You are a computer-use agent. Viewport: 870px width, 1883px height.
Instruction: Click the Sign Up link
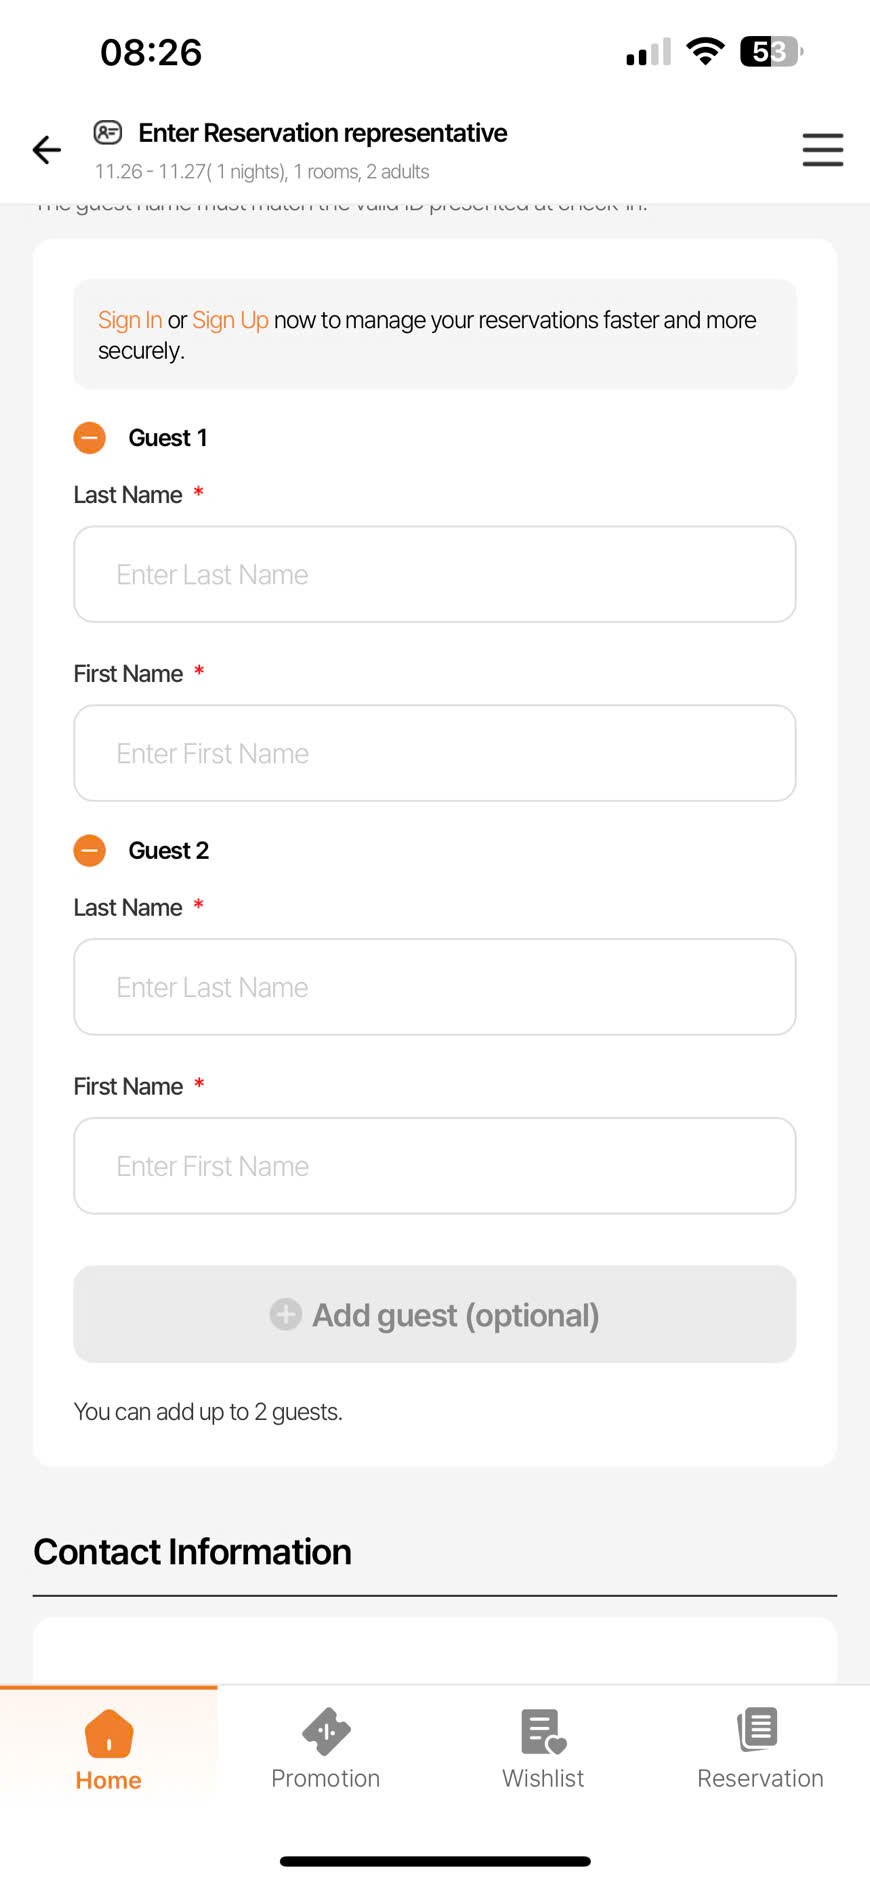click(x=230, y=320)
